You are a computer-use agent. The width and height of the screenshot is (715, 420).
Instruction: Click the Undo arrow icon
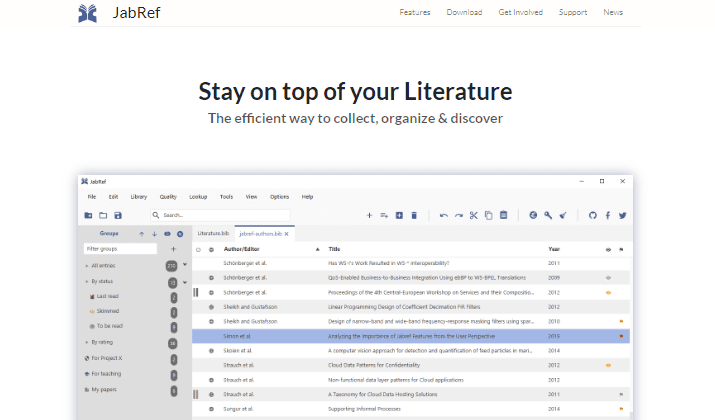pos(444,215)
